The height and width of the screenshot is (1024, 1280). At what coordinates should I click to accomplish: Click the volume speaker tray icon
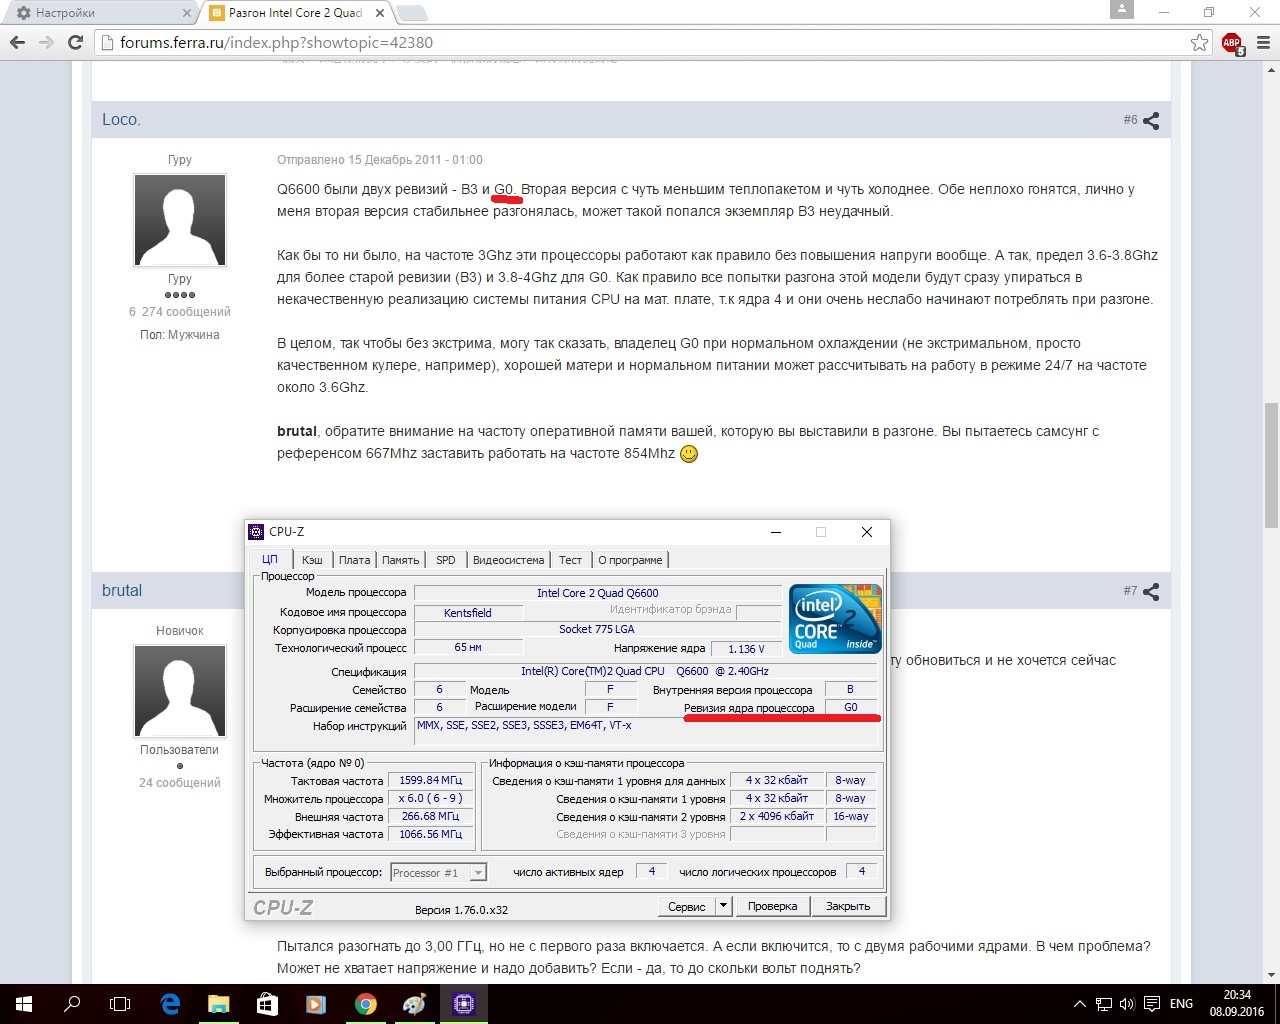pos(1127,1004)
